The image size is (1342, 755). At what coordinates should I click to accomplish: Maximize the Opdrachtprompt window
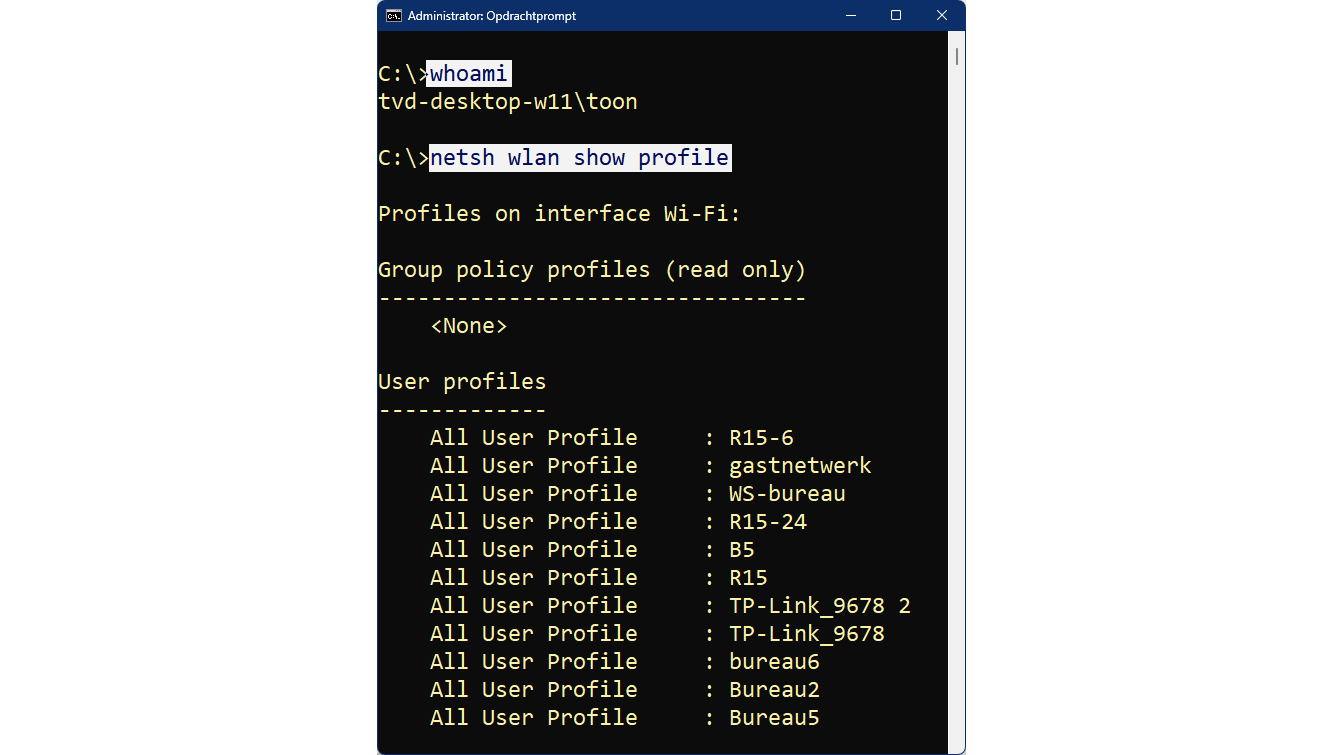[x=896, y=16]
